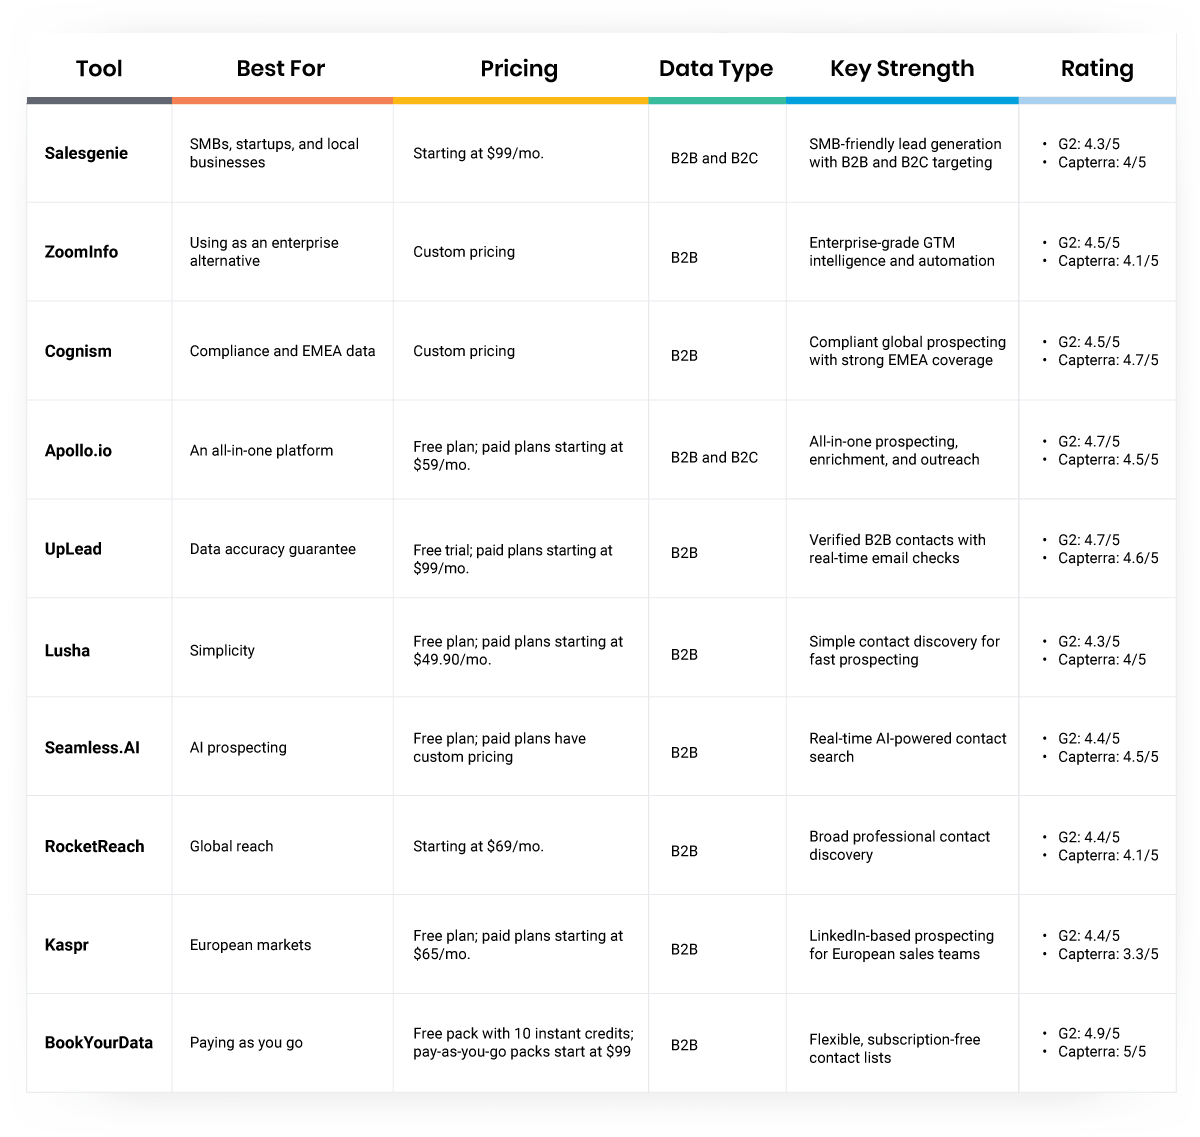
Task: Select the UpLead tool name
Action: (x=73, y=549)
